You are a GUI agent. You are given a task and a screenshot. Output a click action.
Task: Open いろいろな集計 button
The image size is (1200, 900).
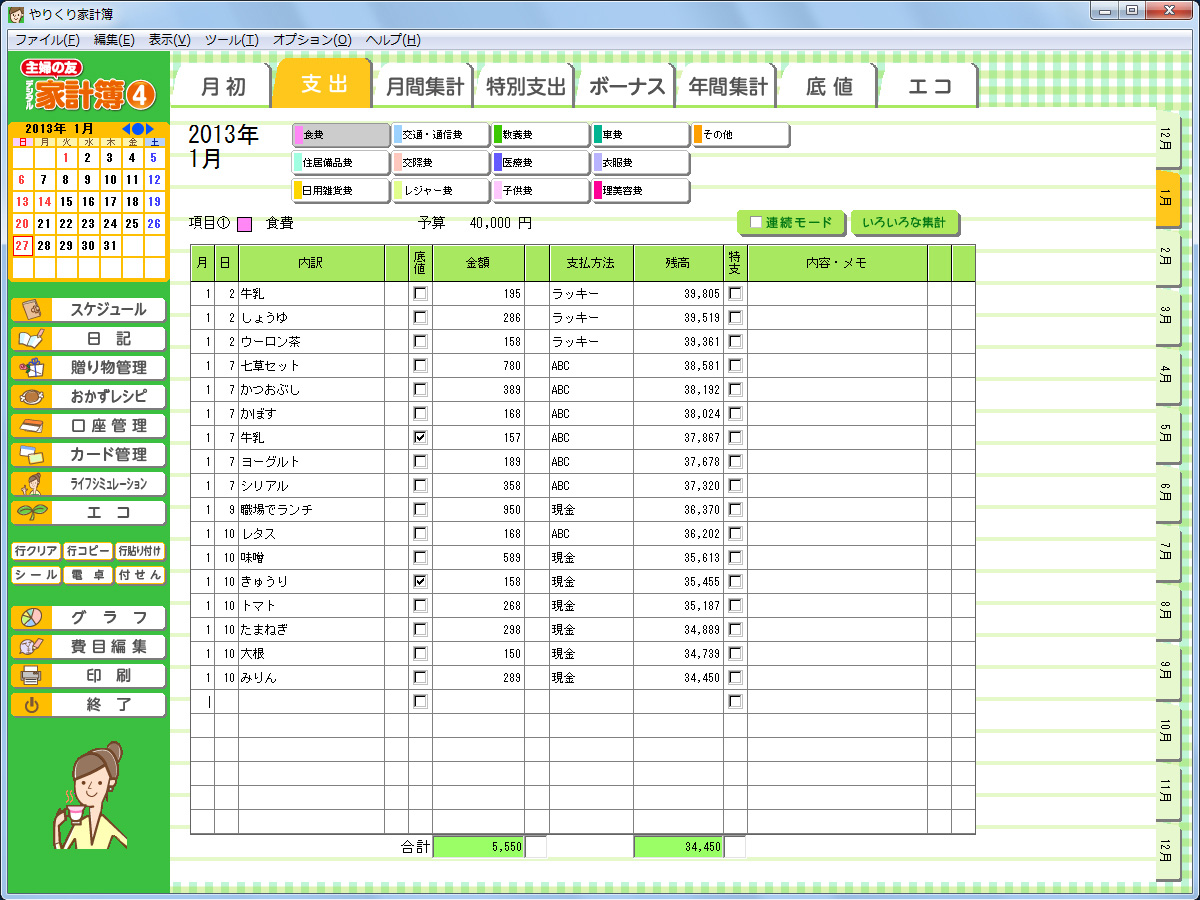click(x=905, y=223)
